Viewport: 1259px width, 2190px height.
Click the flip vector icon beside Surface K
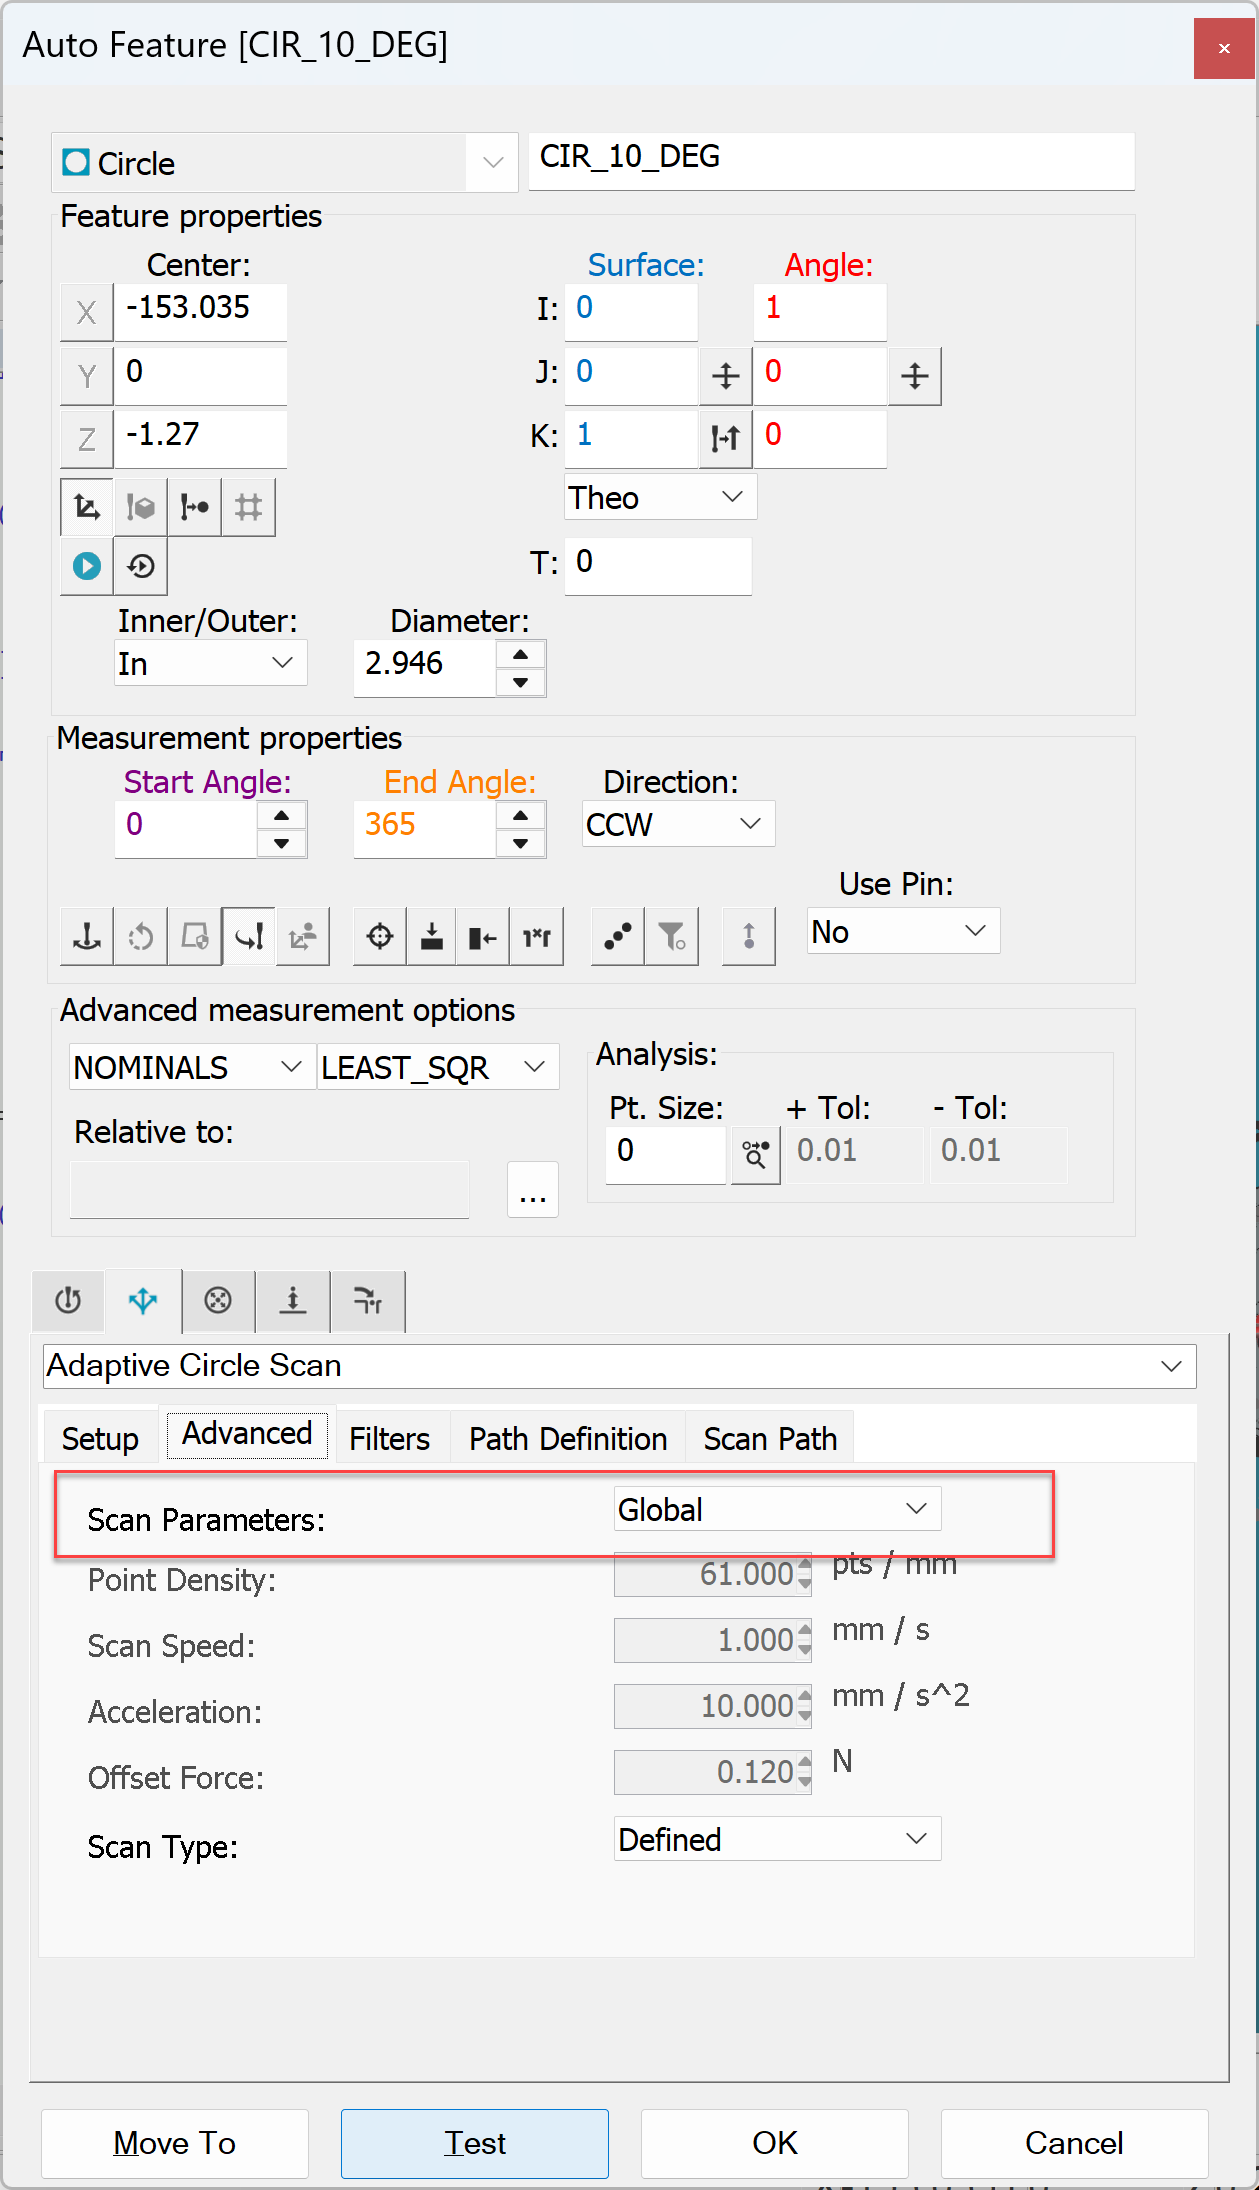(x=725, y=437)
